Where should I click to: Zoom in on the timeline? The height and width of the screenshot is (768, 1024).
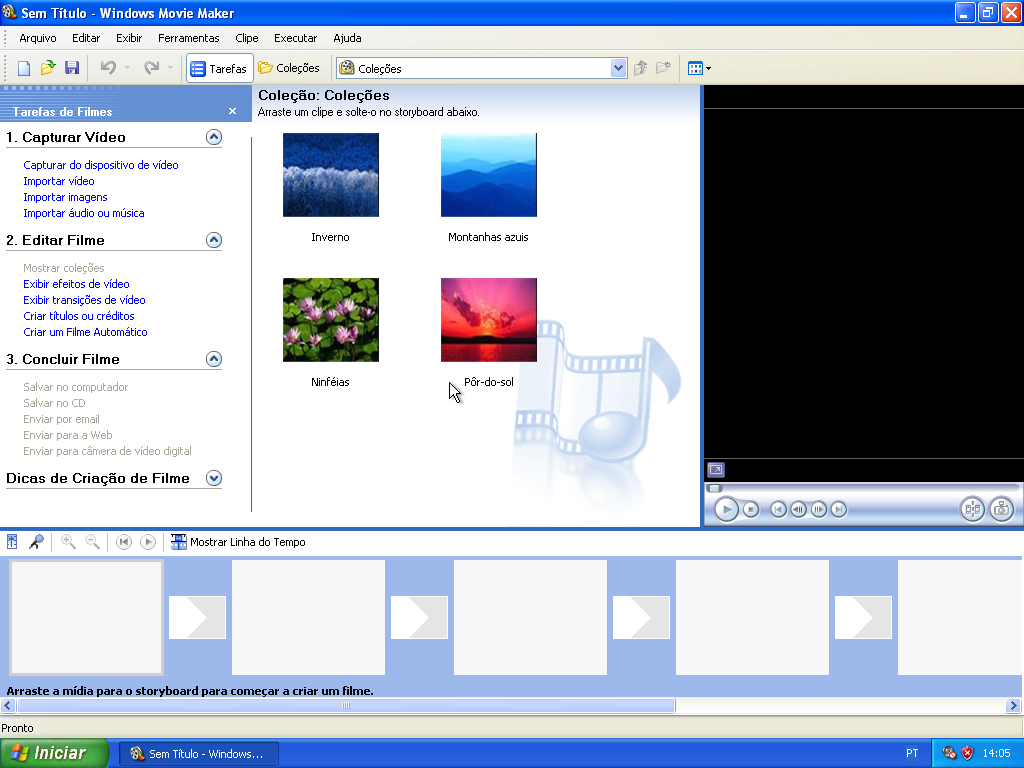(68, 542)
